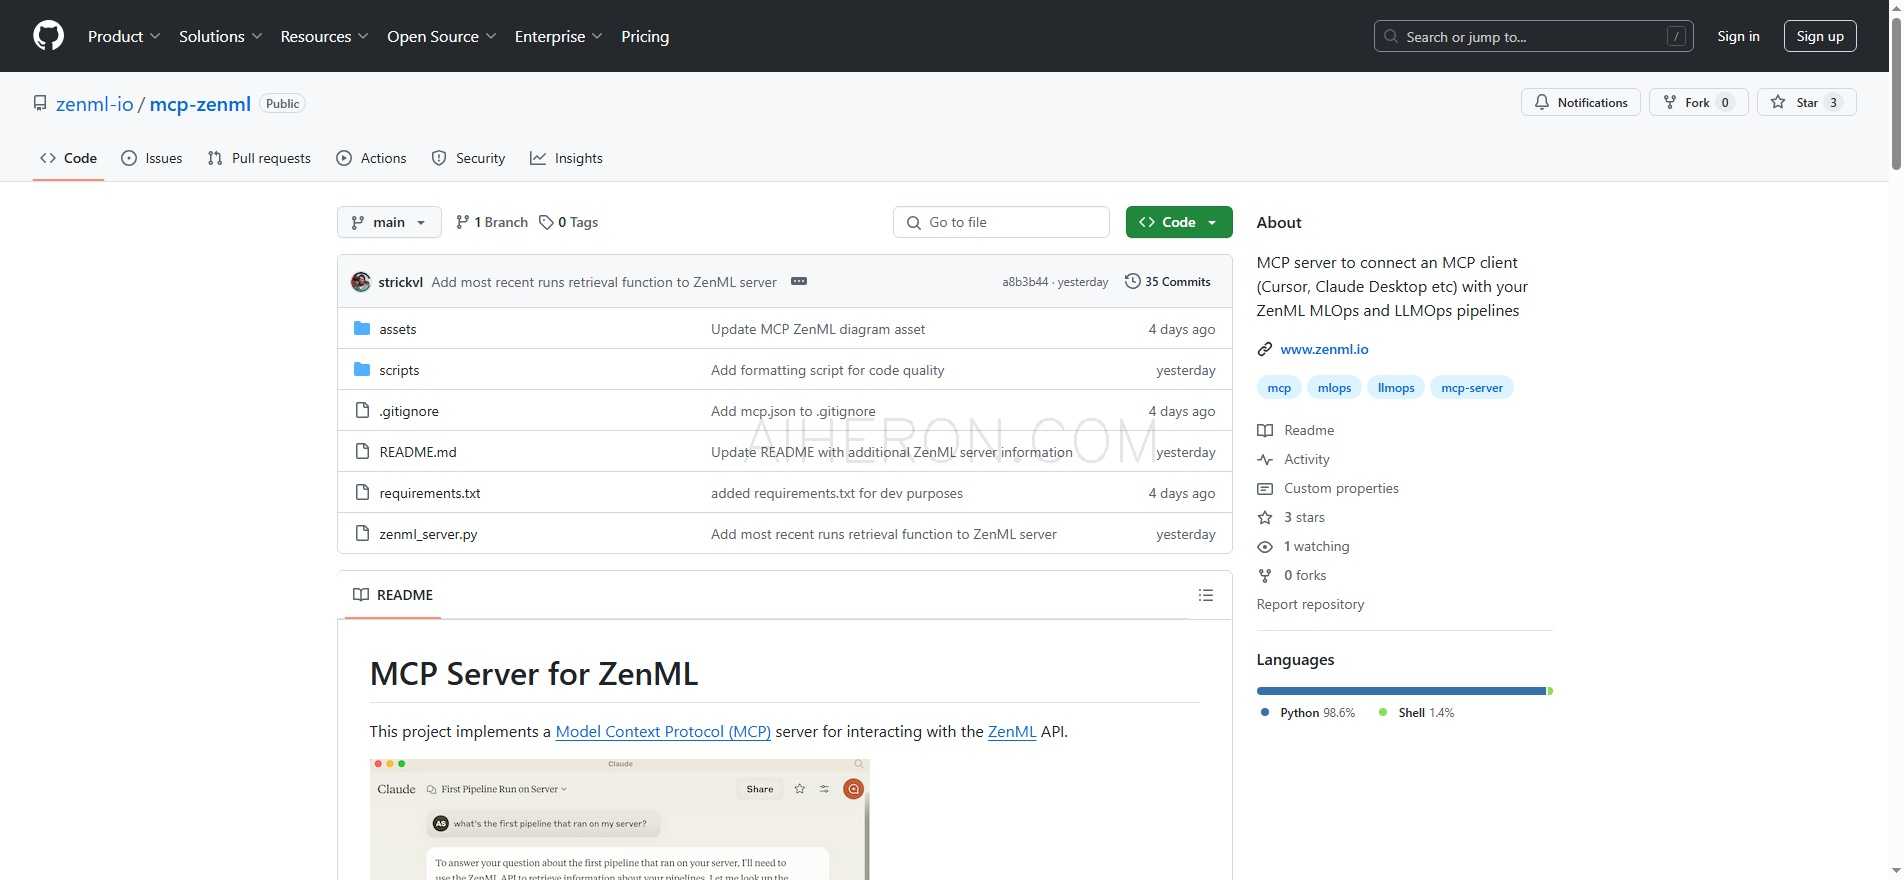Open the Enterprise dropdown menu
The width and height of the screenshot is (1904, 880).
pyautogui.click(x=559, y=36)
